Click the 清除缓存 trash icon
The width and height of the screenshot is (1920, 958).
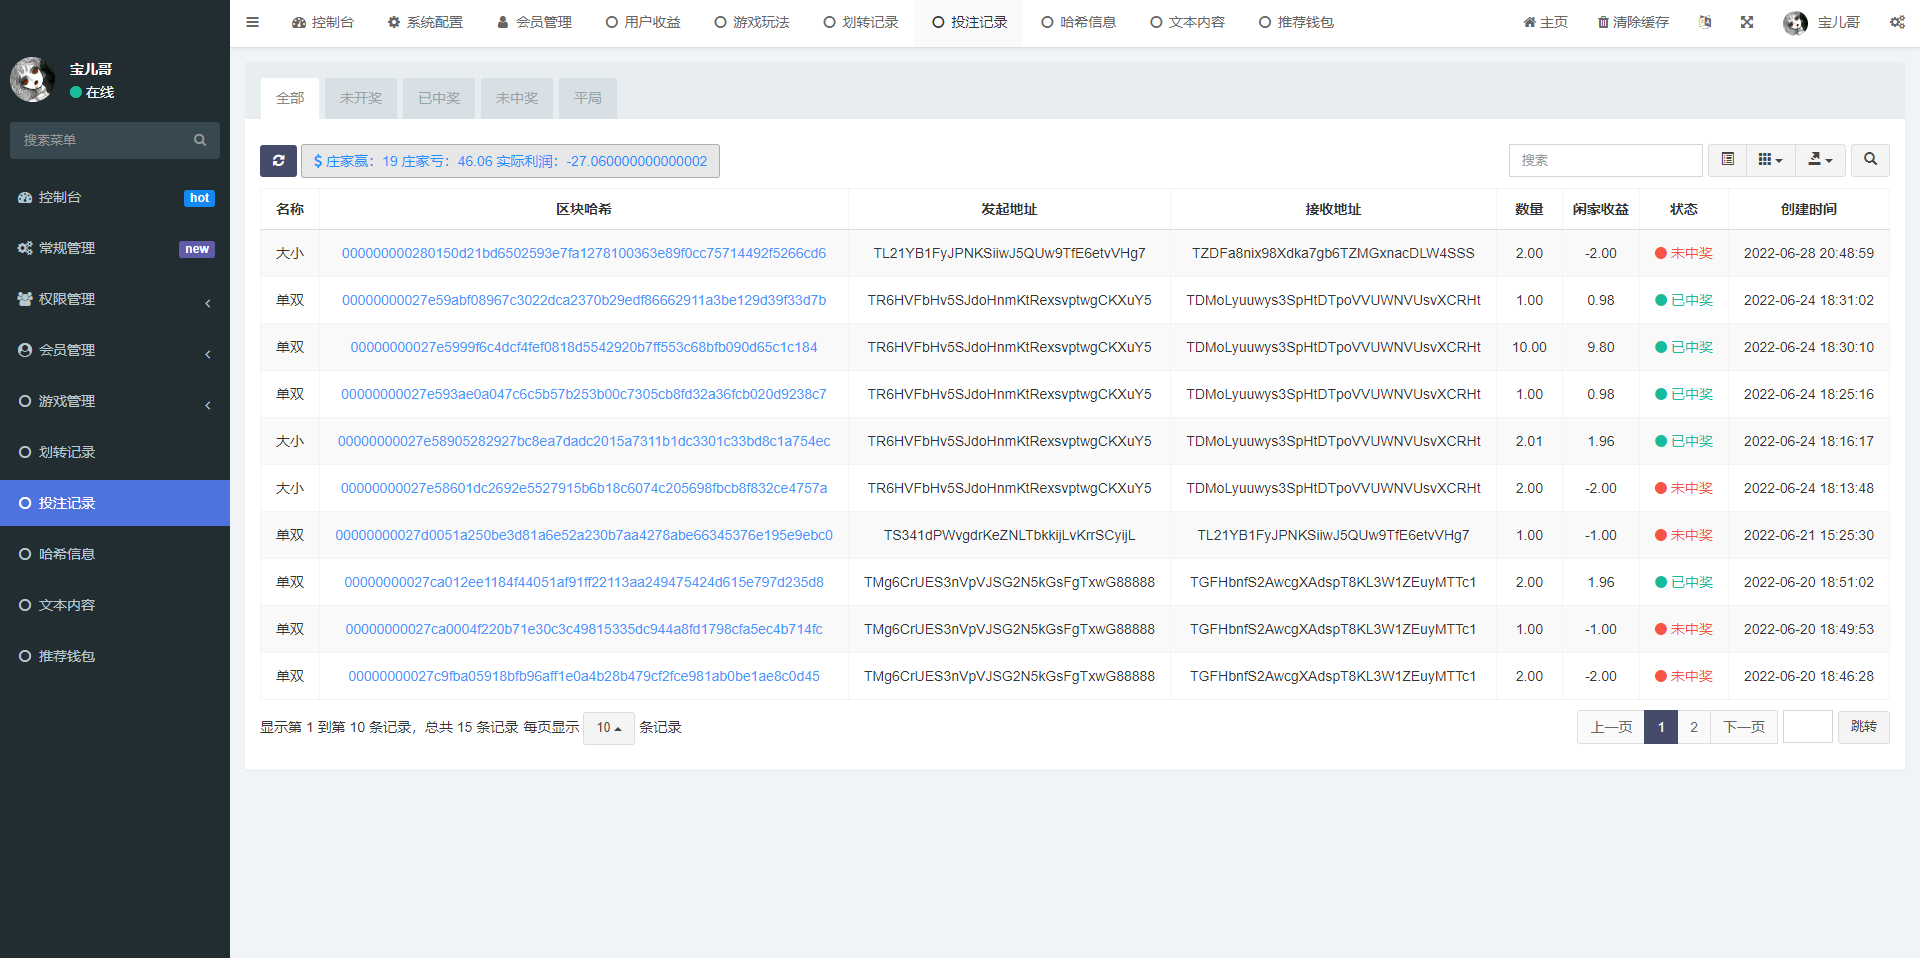[1632, 22]
